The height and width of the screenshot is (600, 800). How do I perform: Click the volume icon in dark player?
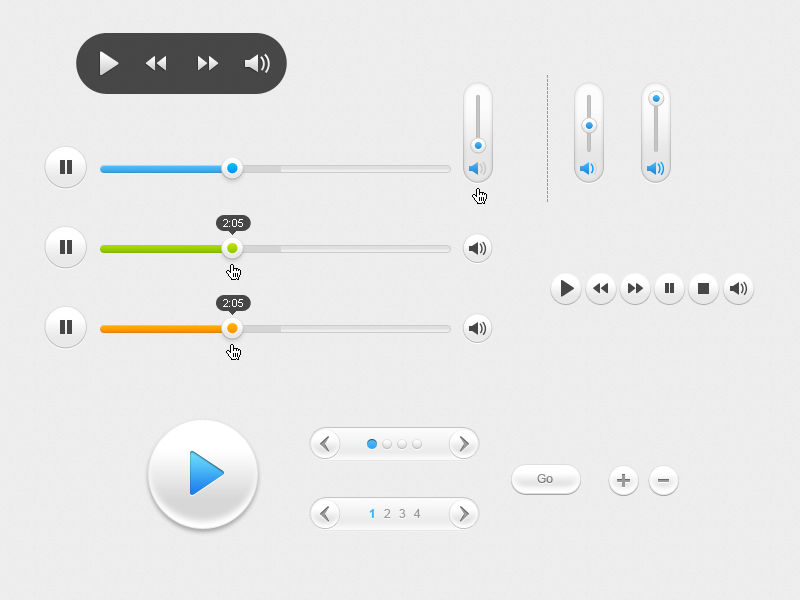(257, 63)
